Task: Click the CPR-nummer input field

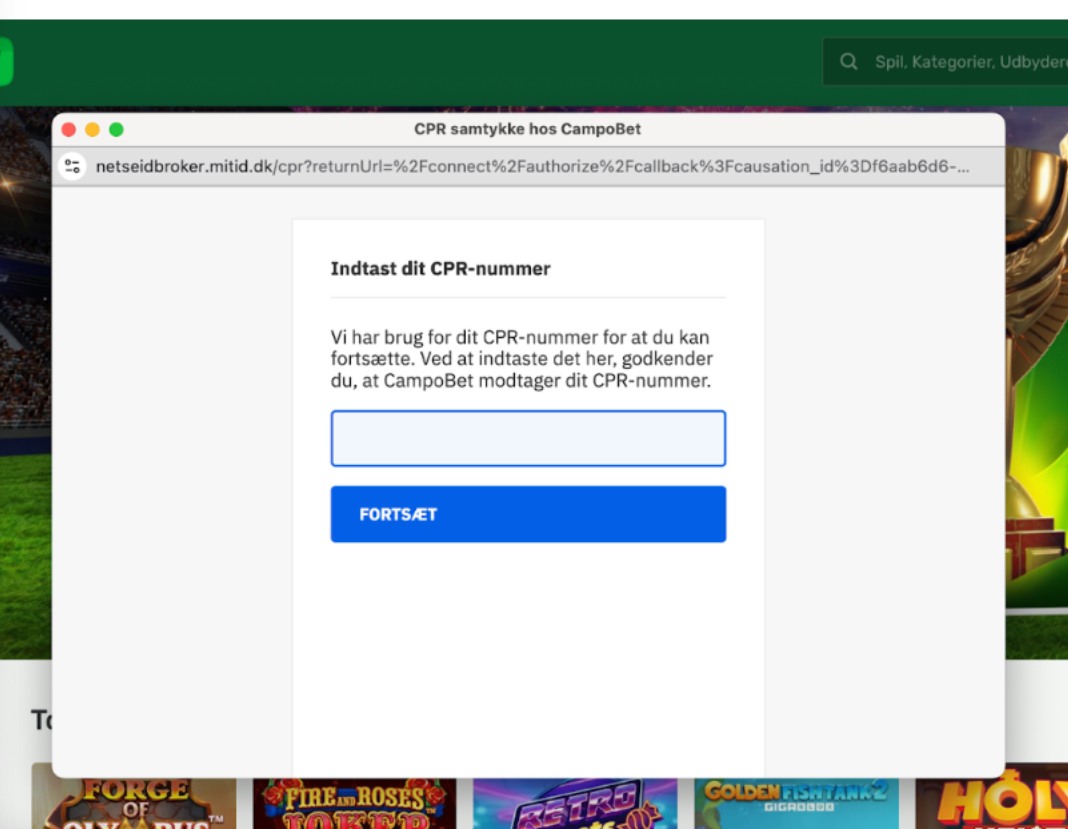Action: pos(528,438)
